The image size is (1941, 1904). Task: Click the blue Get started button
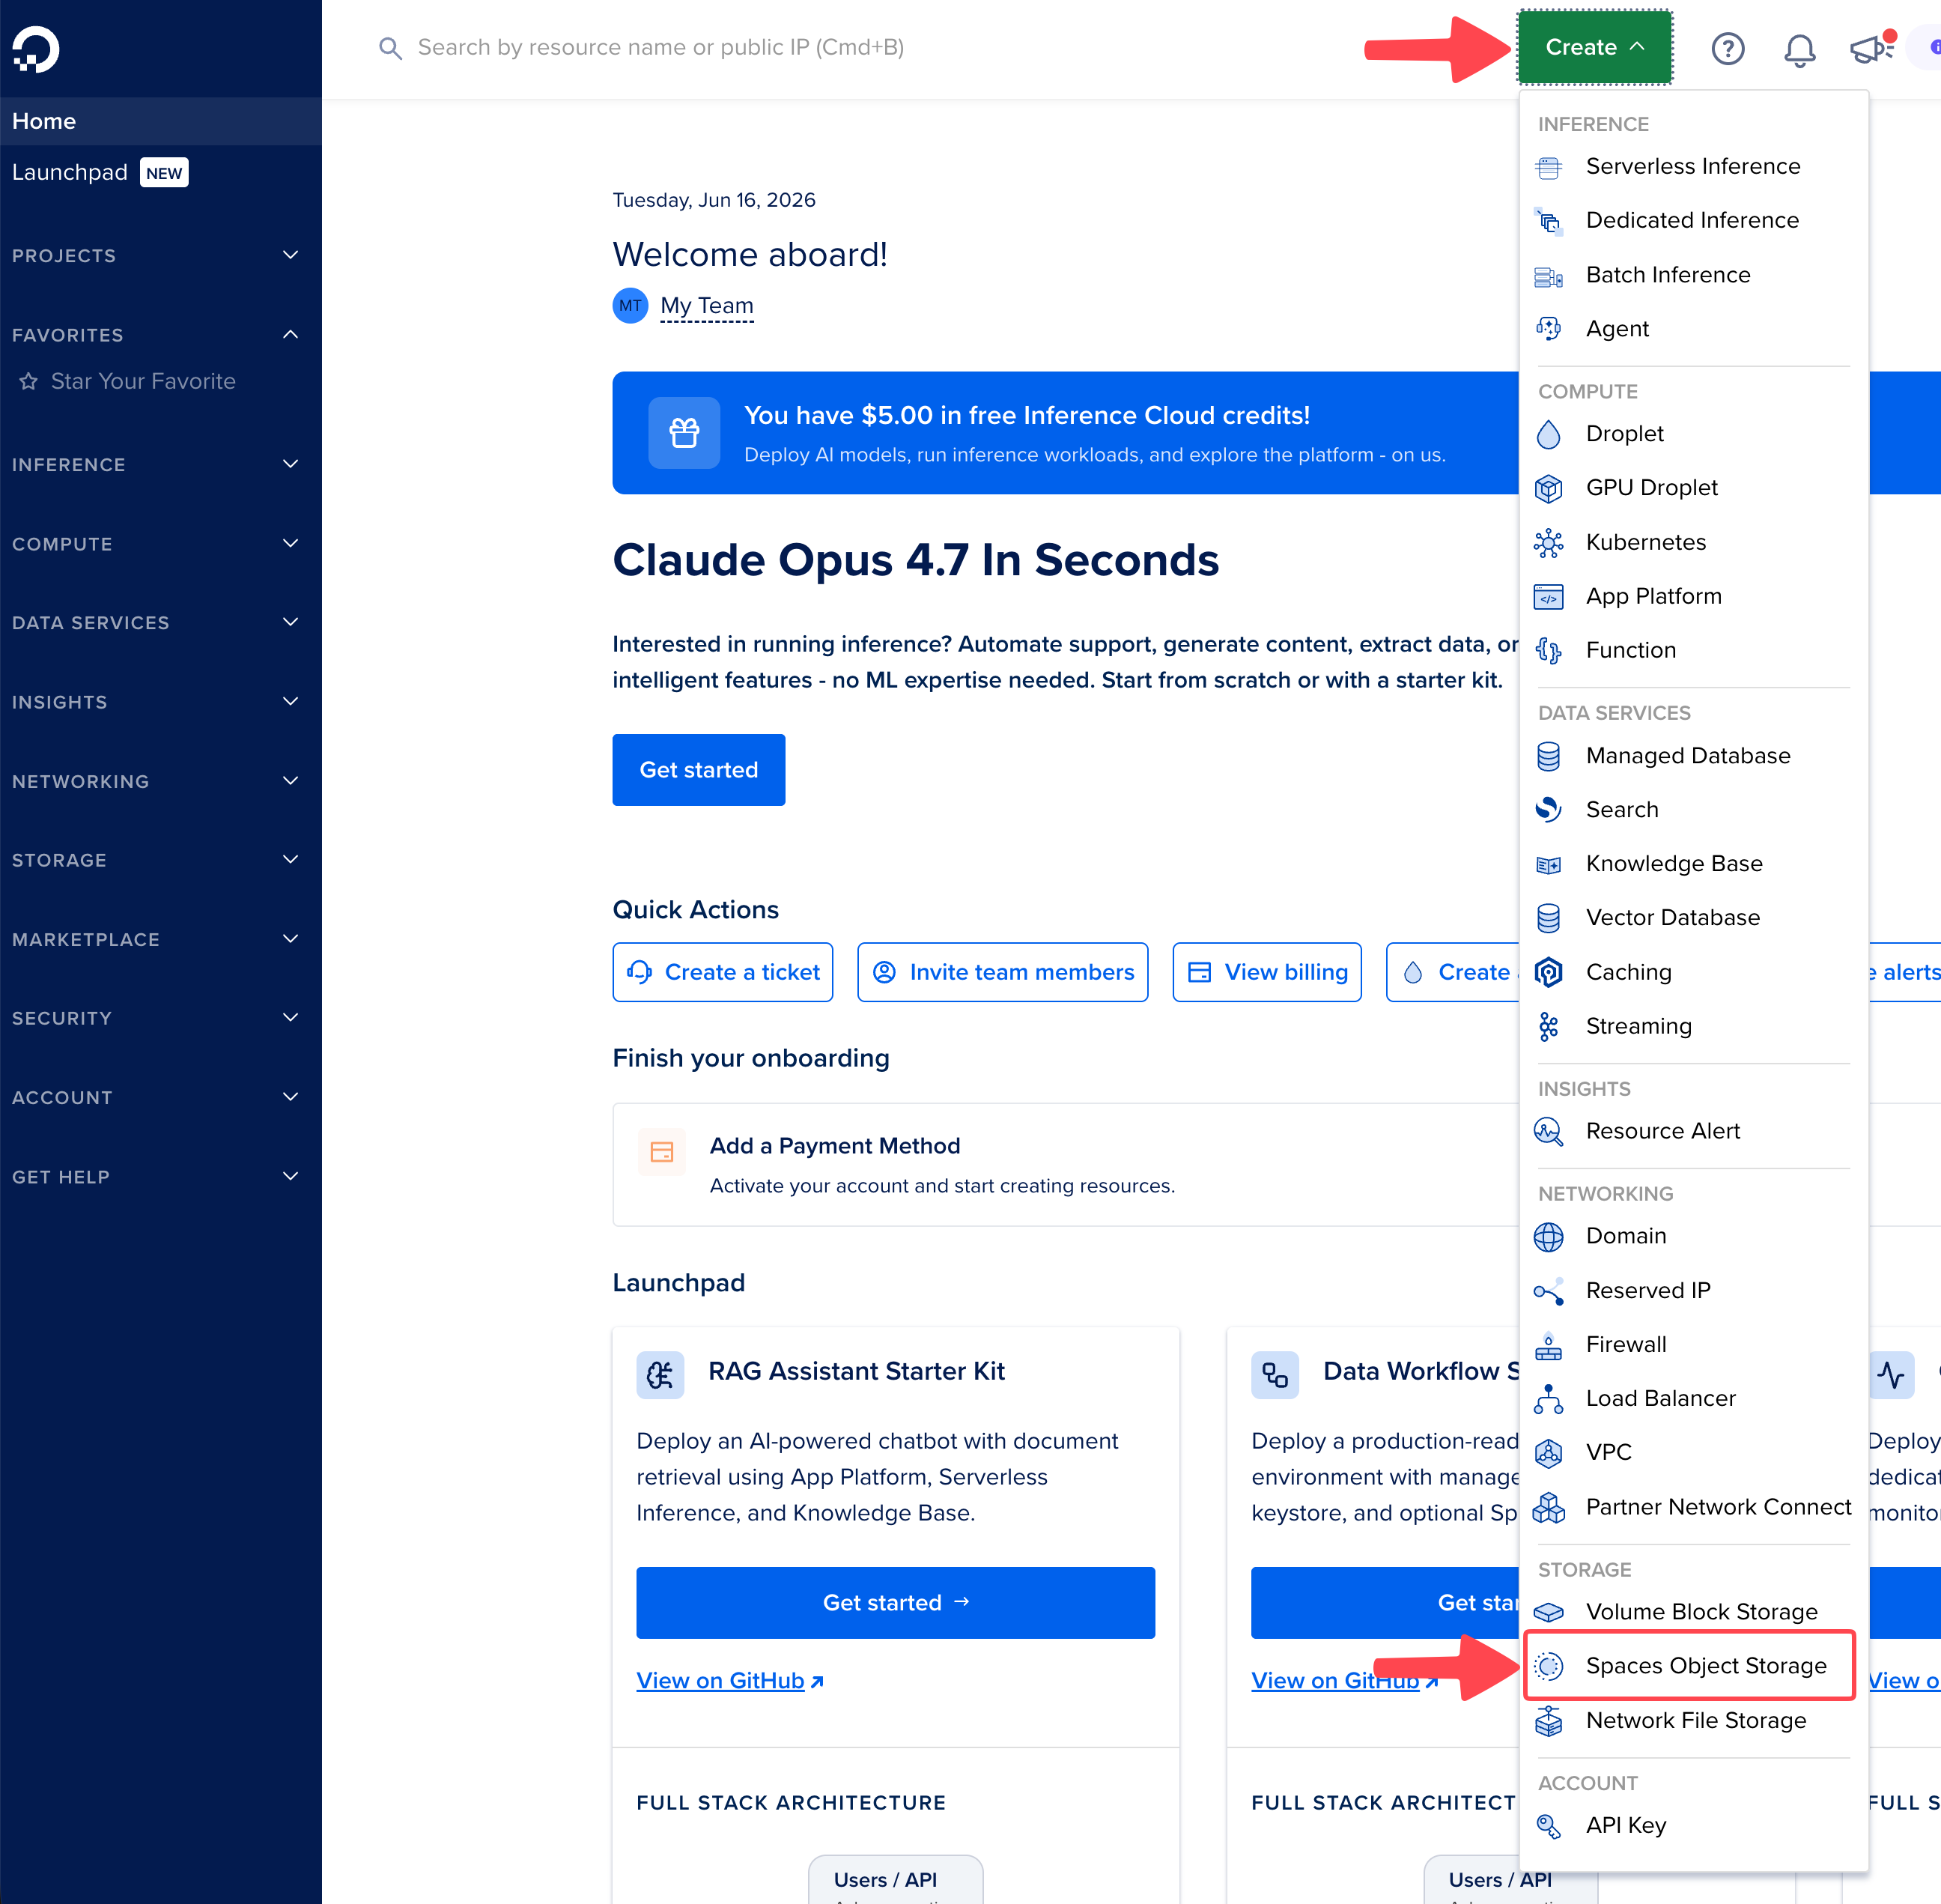tap(699, 770)
